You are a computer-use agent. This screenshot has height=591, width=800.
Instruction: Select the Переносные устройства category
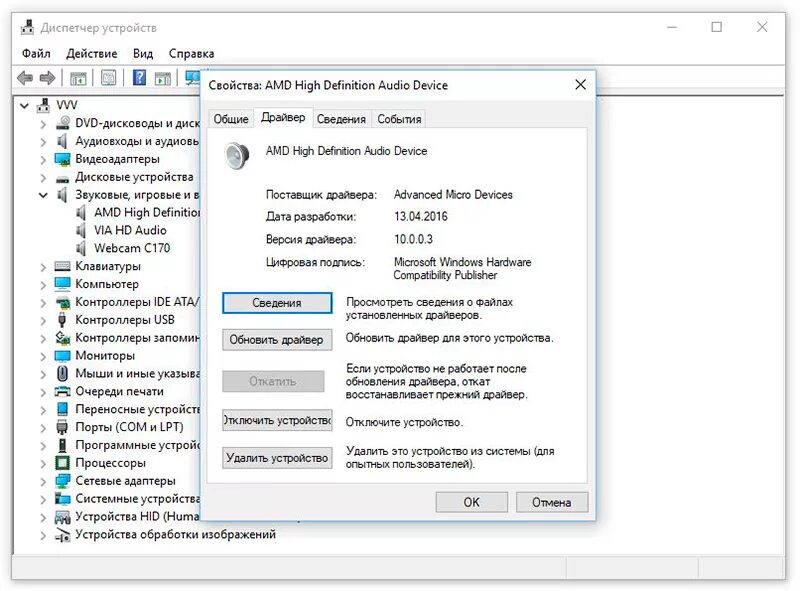click(x=137, y=409)
